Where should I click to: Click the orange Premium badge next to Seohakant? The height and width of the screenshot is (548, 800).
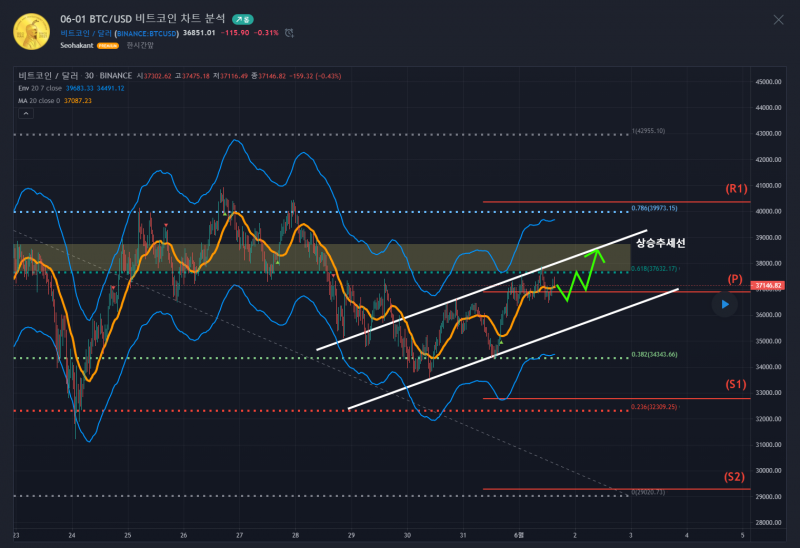tap(108, 45)
